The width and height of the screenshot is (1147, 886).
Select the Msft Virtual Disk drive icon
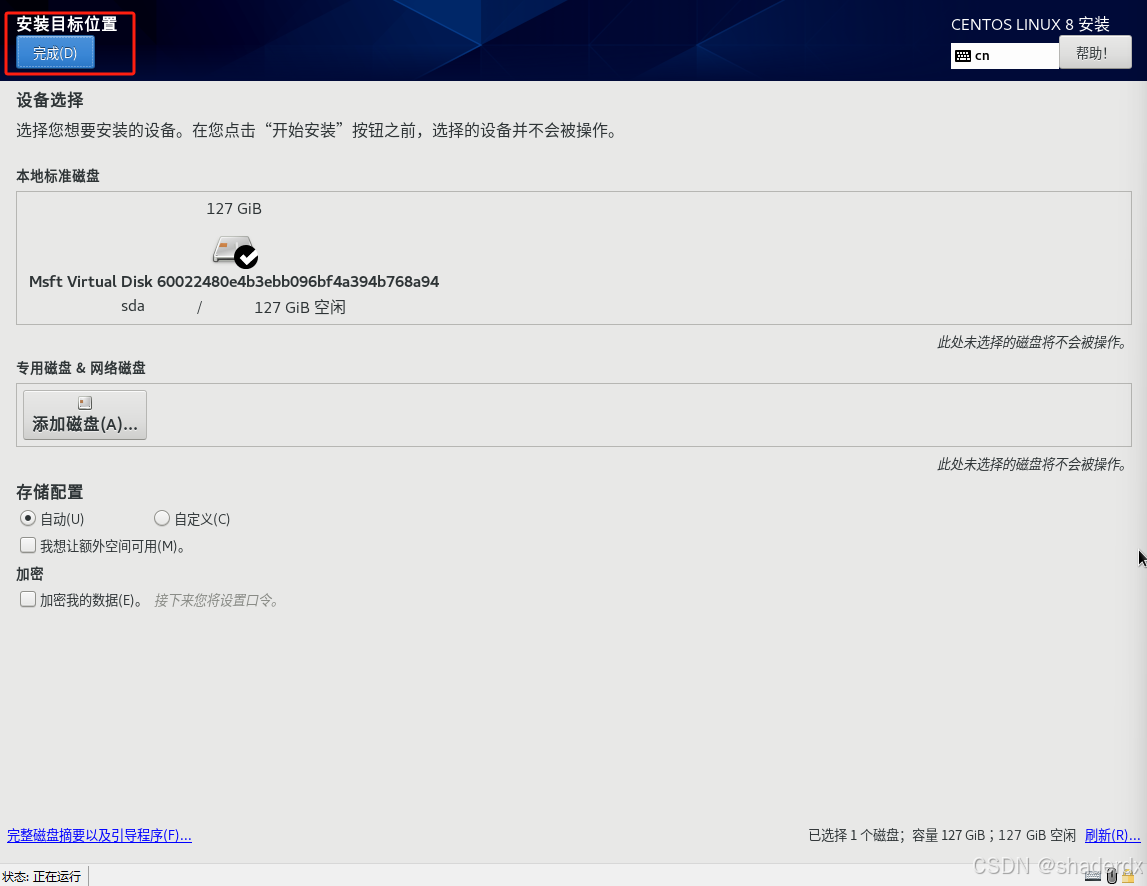(x=235, y=252)
